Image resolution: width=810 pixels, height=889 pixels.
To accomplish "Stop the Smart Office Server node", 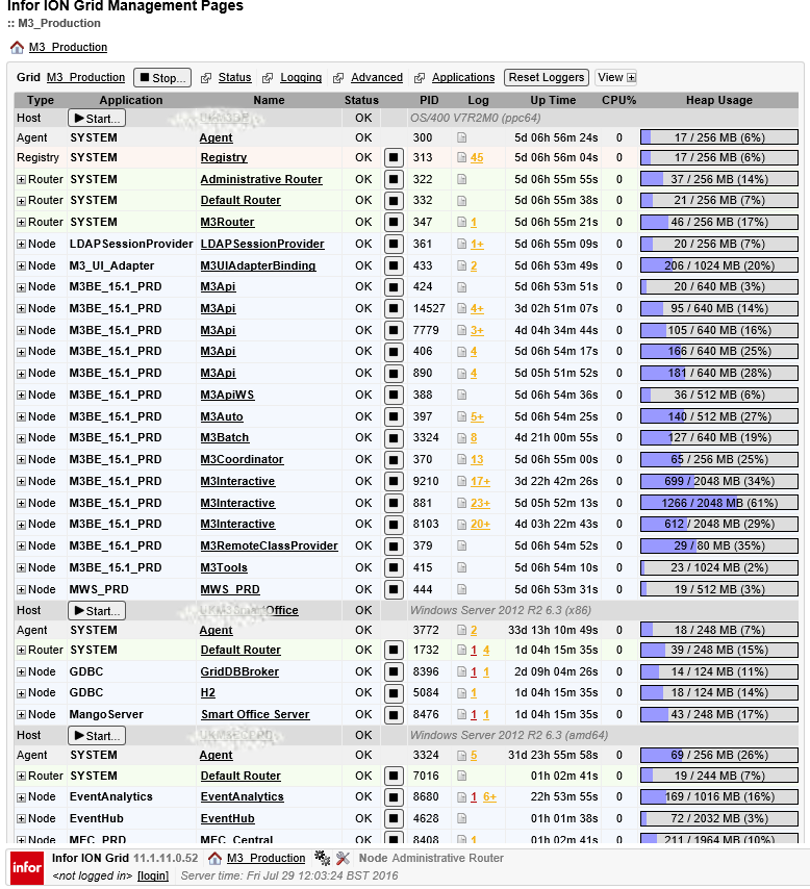I will coord(393,715).
